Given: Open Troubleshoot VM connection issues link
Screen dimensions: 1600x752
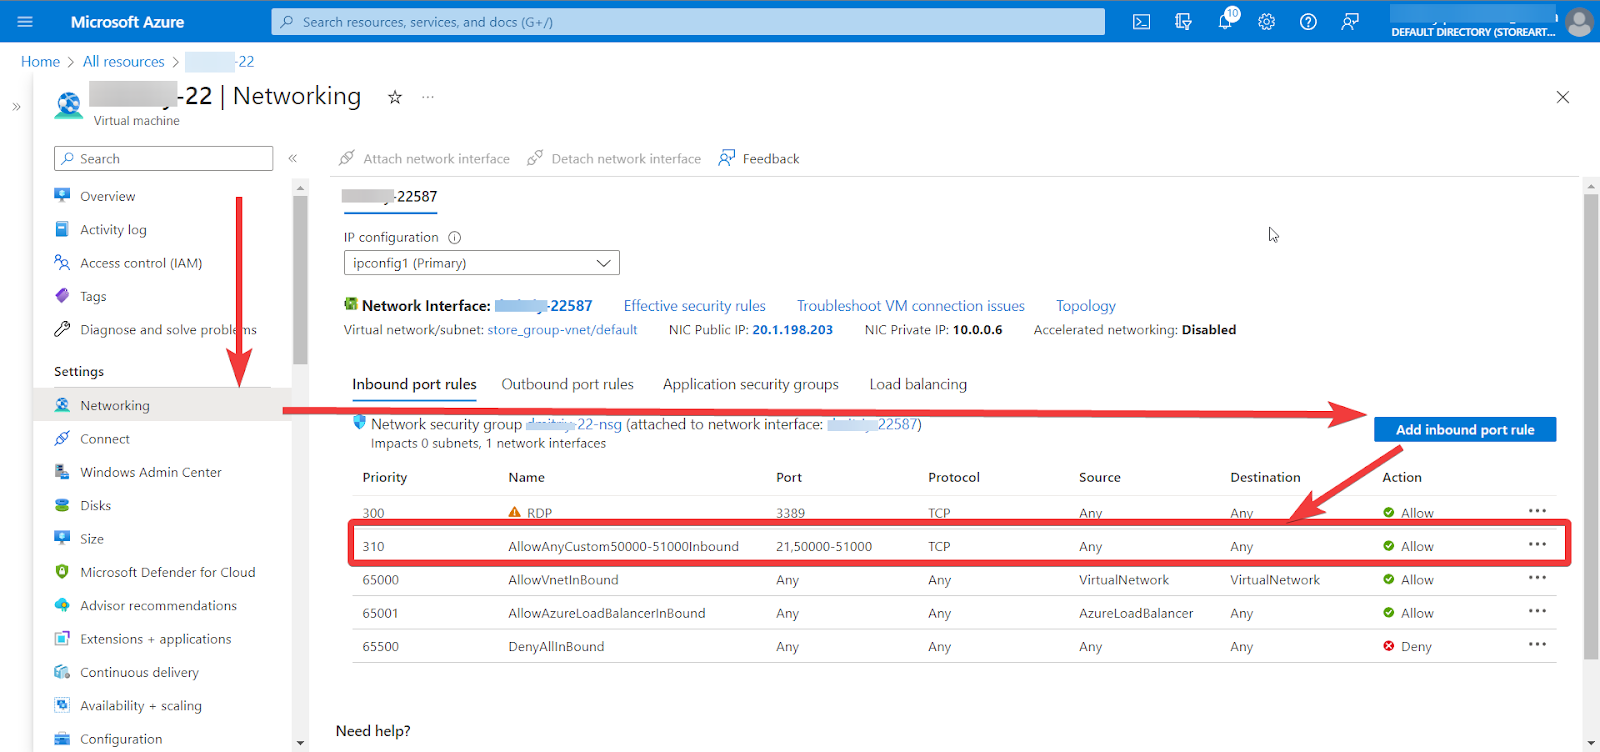Looking at the screenshot, I should pos(911,306).
